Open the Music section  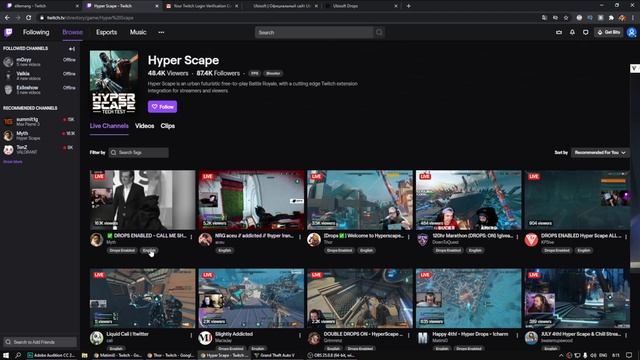pos(138,32)
